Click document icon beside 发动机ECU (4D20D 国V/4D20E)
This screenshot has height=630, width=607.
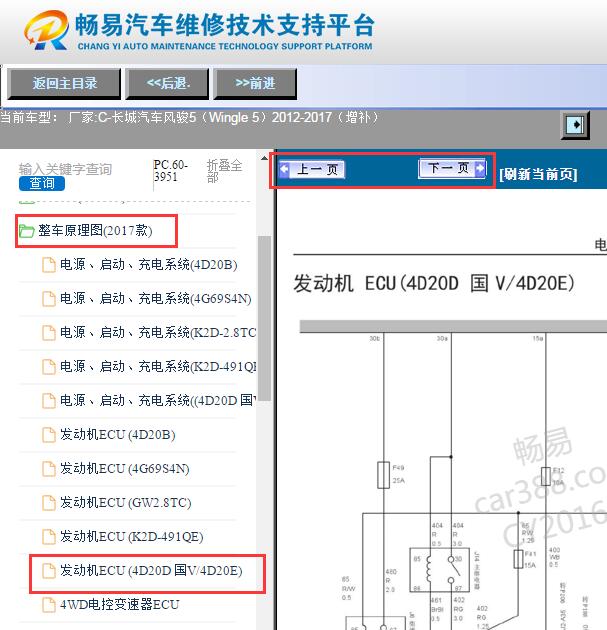(49, 571)
